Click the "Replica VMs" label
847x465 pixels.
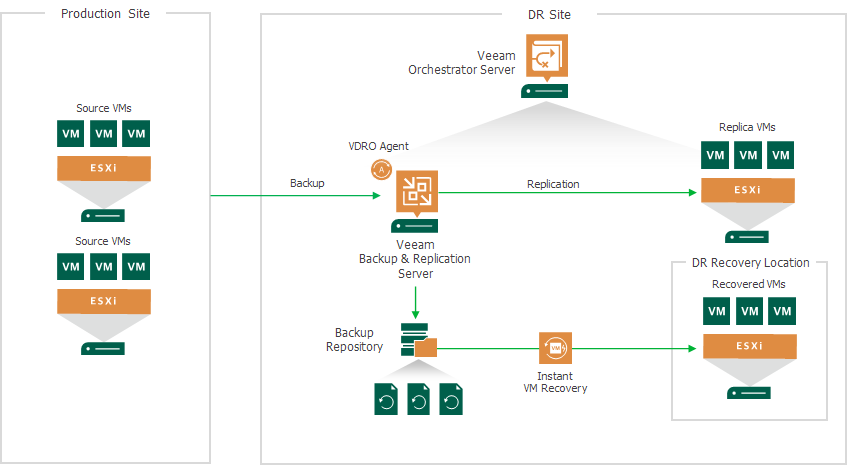click(x=747, y=127)
